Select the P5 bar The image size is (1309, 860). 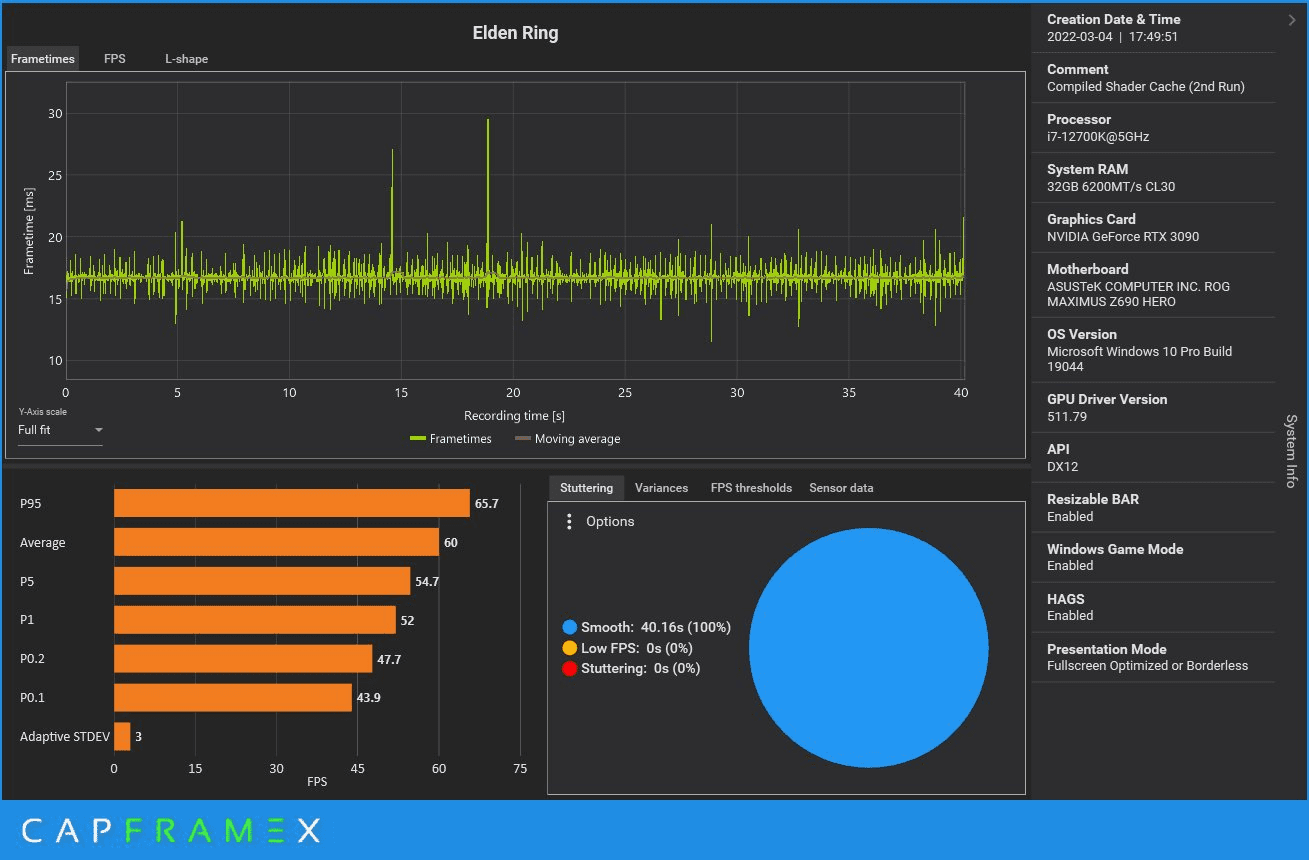pos(262,581)
